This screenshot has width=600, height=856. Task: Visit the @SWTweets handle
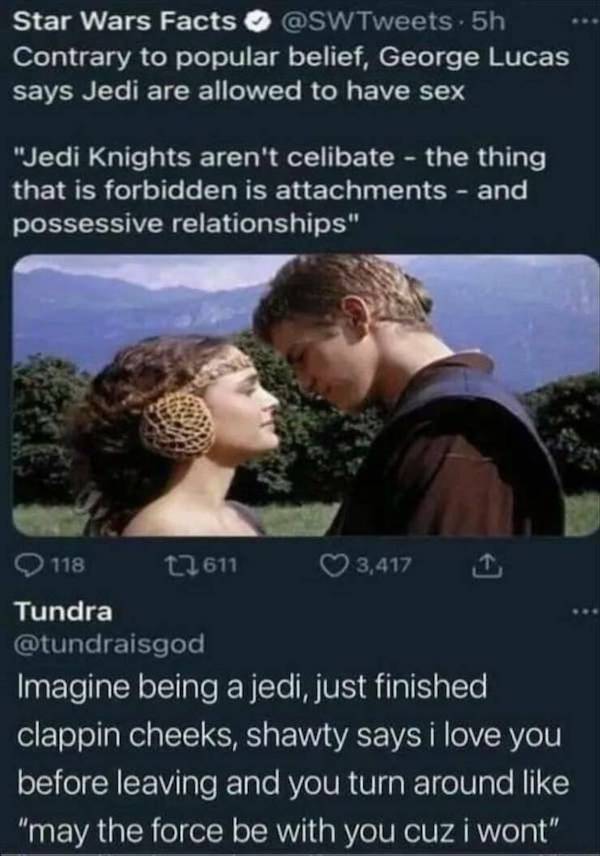pos(366,22)
